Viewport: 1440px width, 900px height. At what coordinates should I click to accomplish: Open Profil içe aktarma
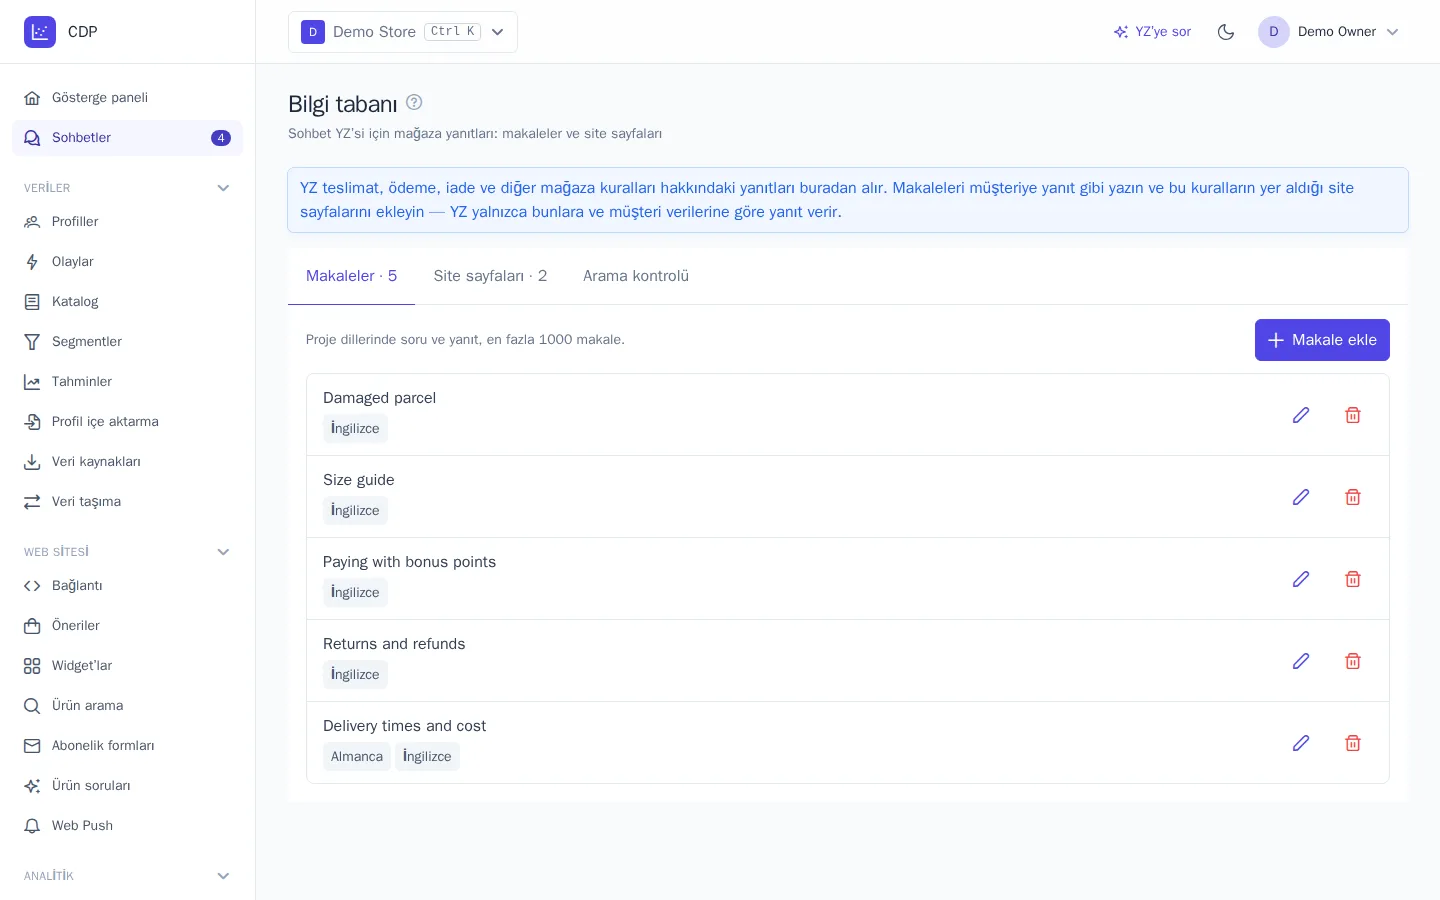click(127, 422)
